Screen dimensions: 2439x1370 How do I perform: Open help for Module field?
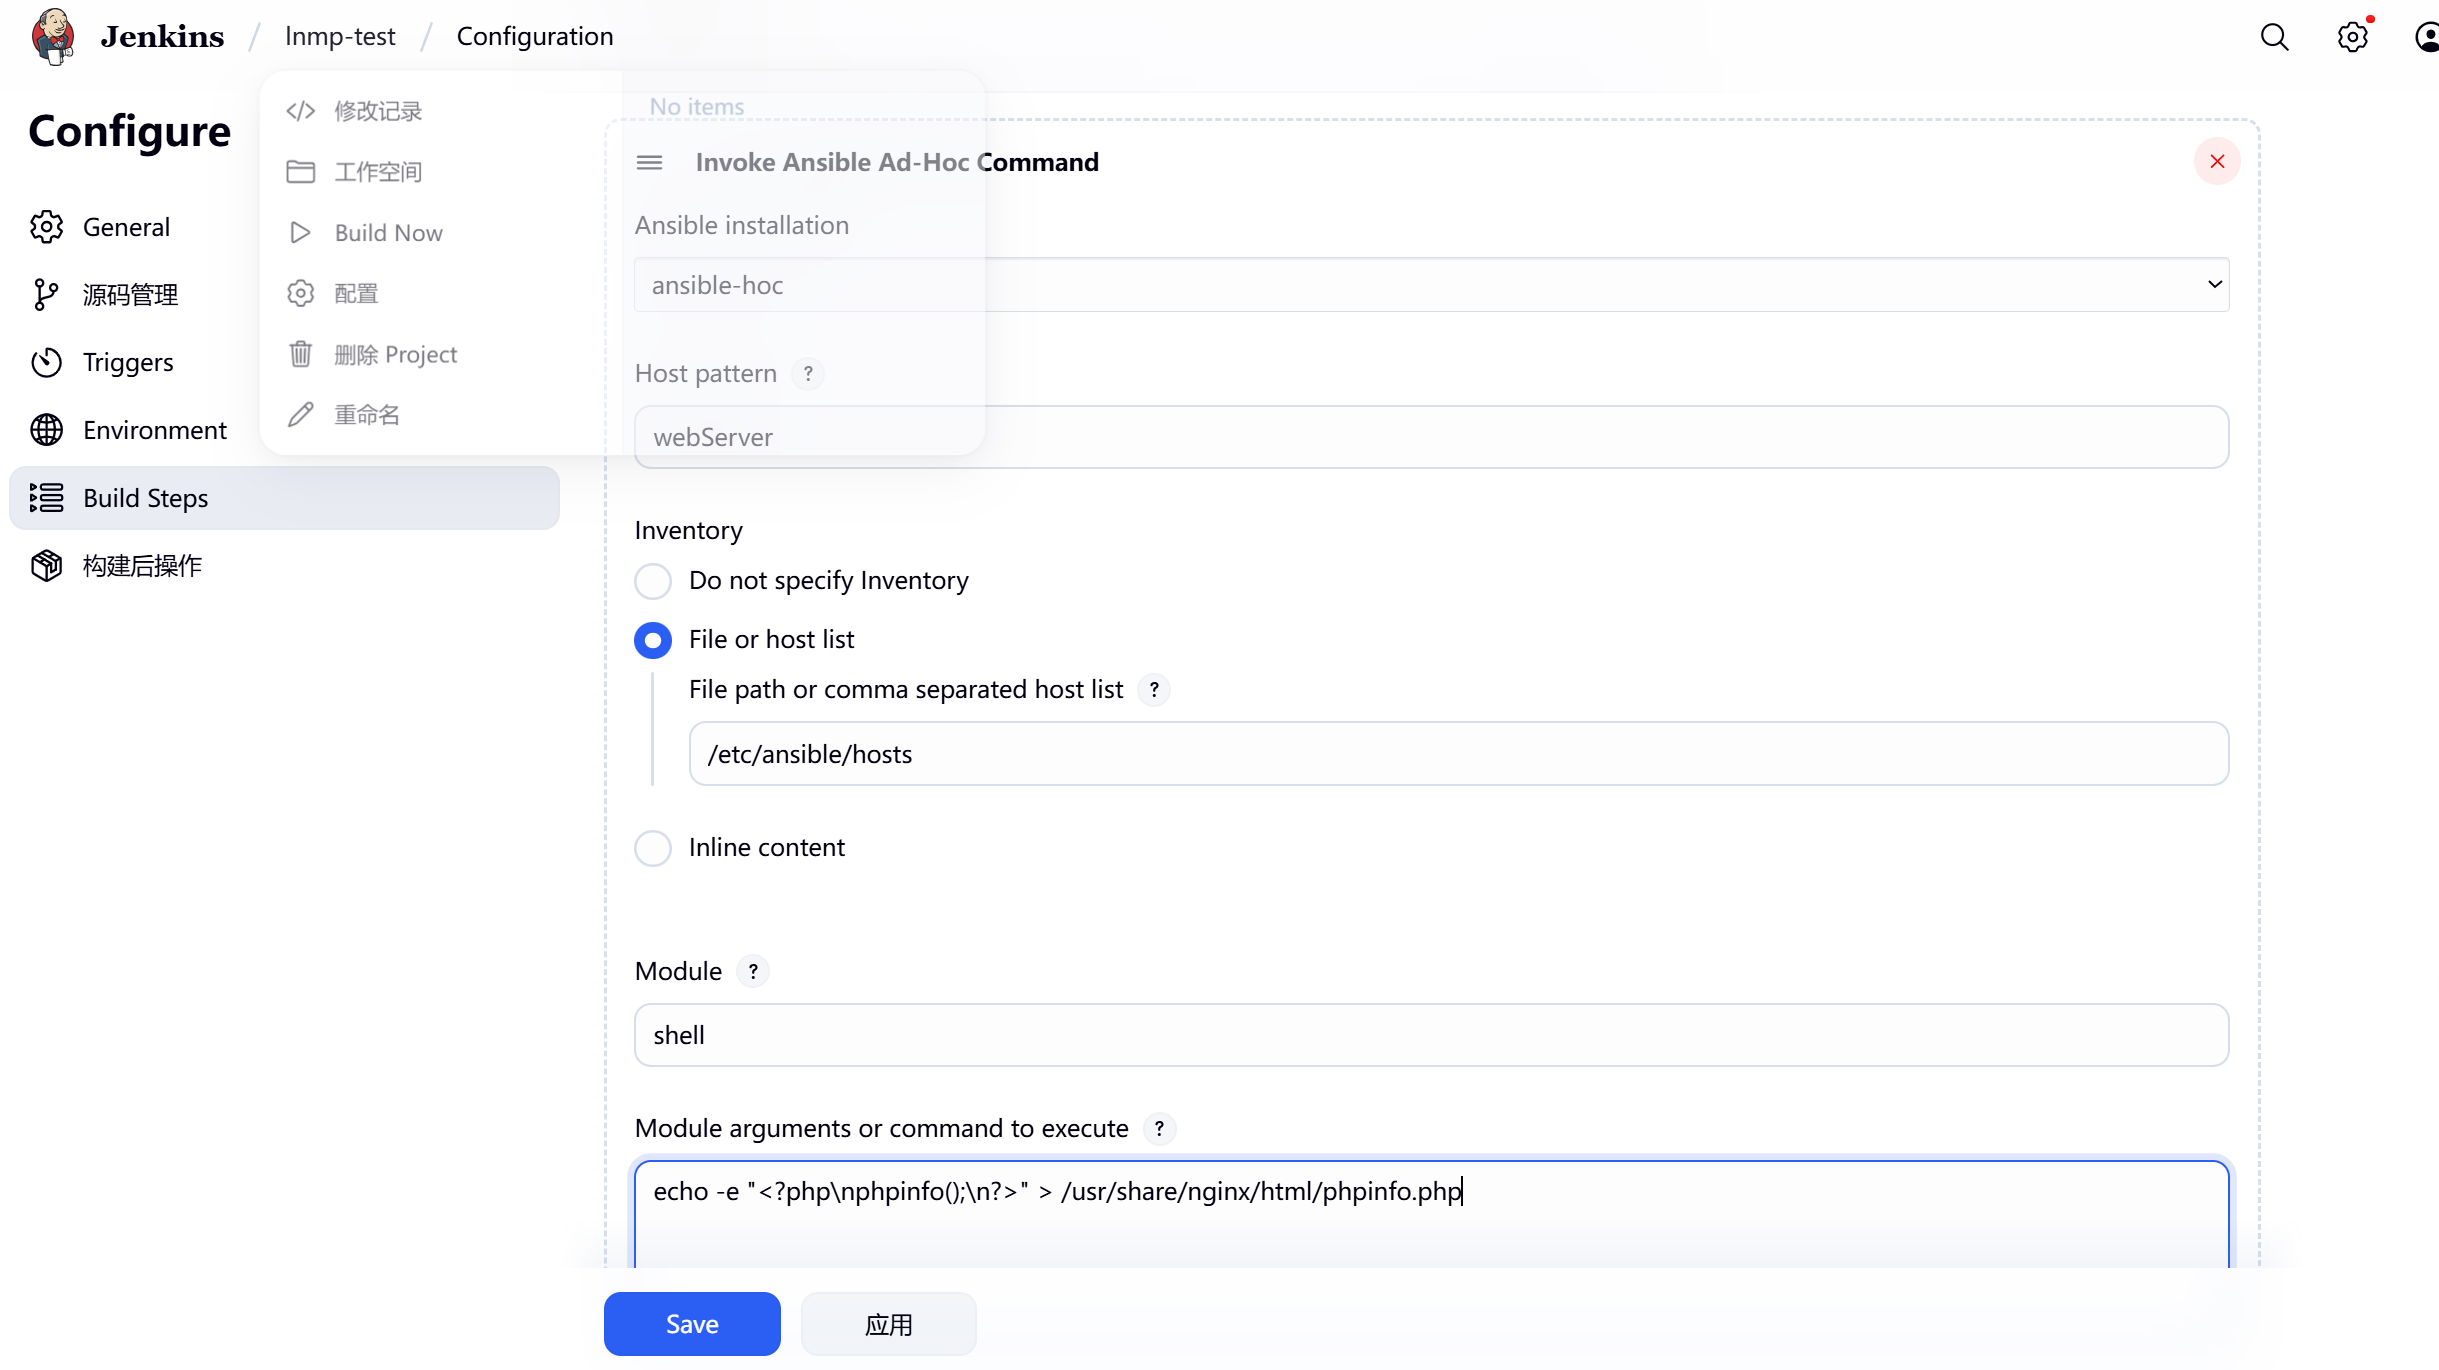pos(753,971)
